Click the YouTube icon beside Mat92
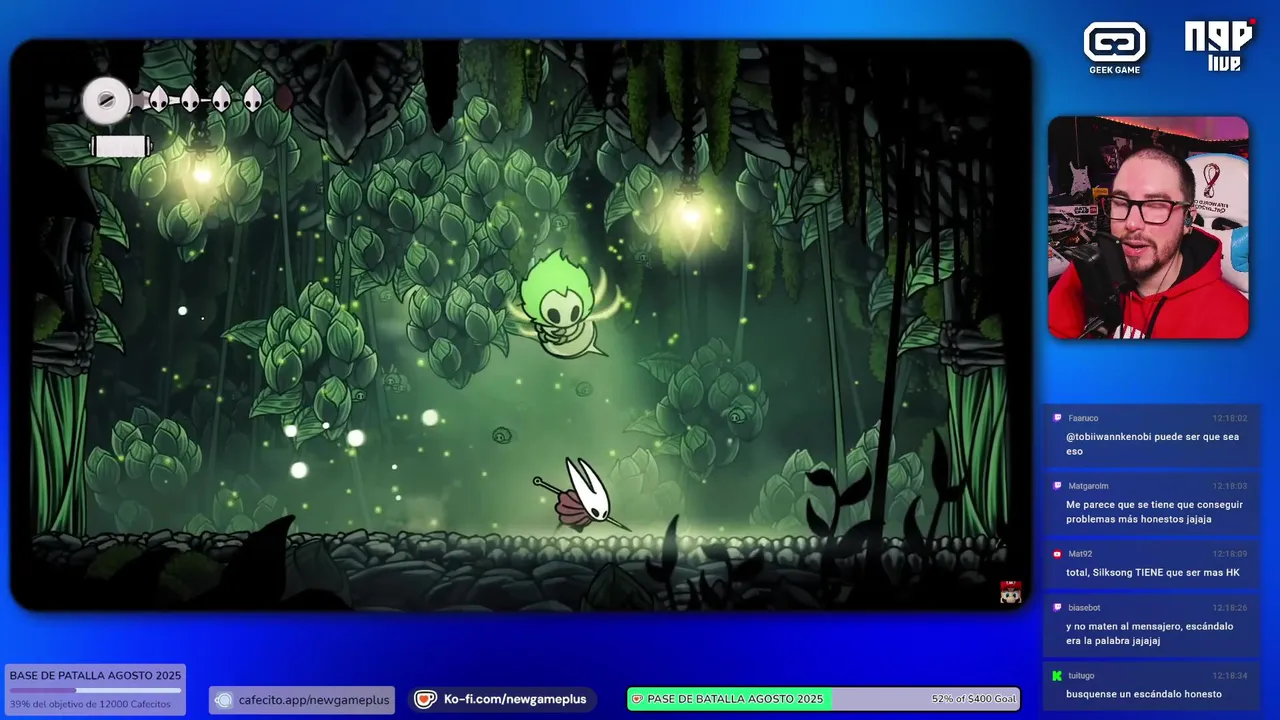 (1057, 554)
